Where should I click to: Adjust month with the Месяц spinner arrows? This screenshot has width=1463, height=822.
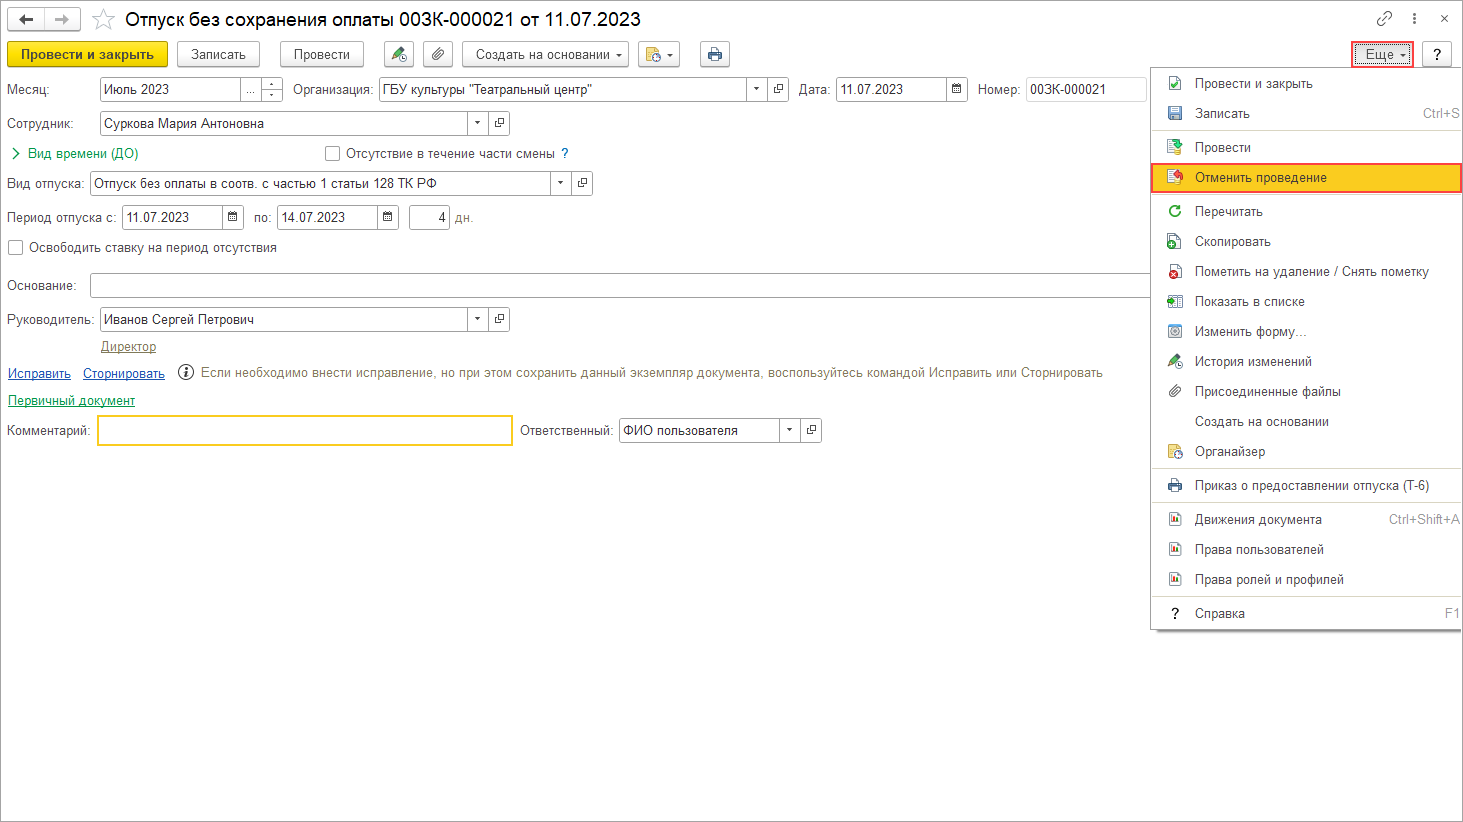(272, 89)
